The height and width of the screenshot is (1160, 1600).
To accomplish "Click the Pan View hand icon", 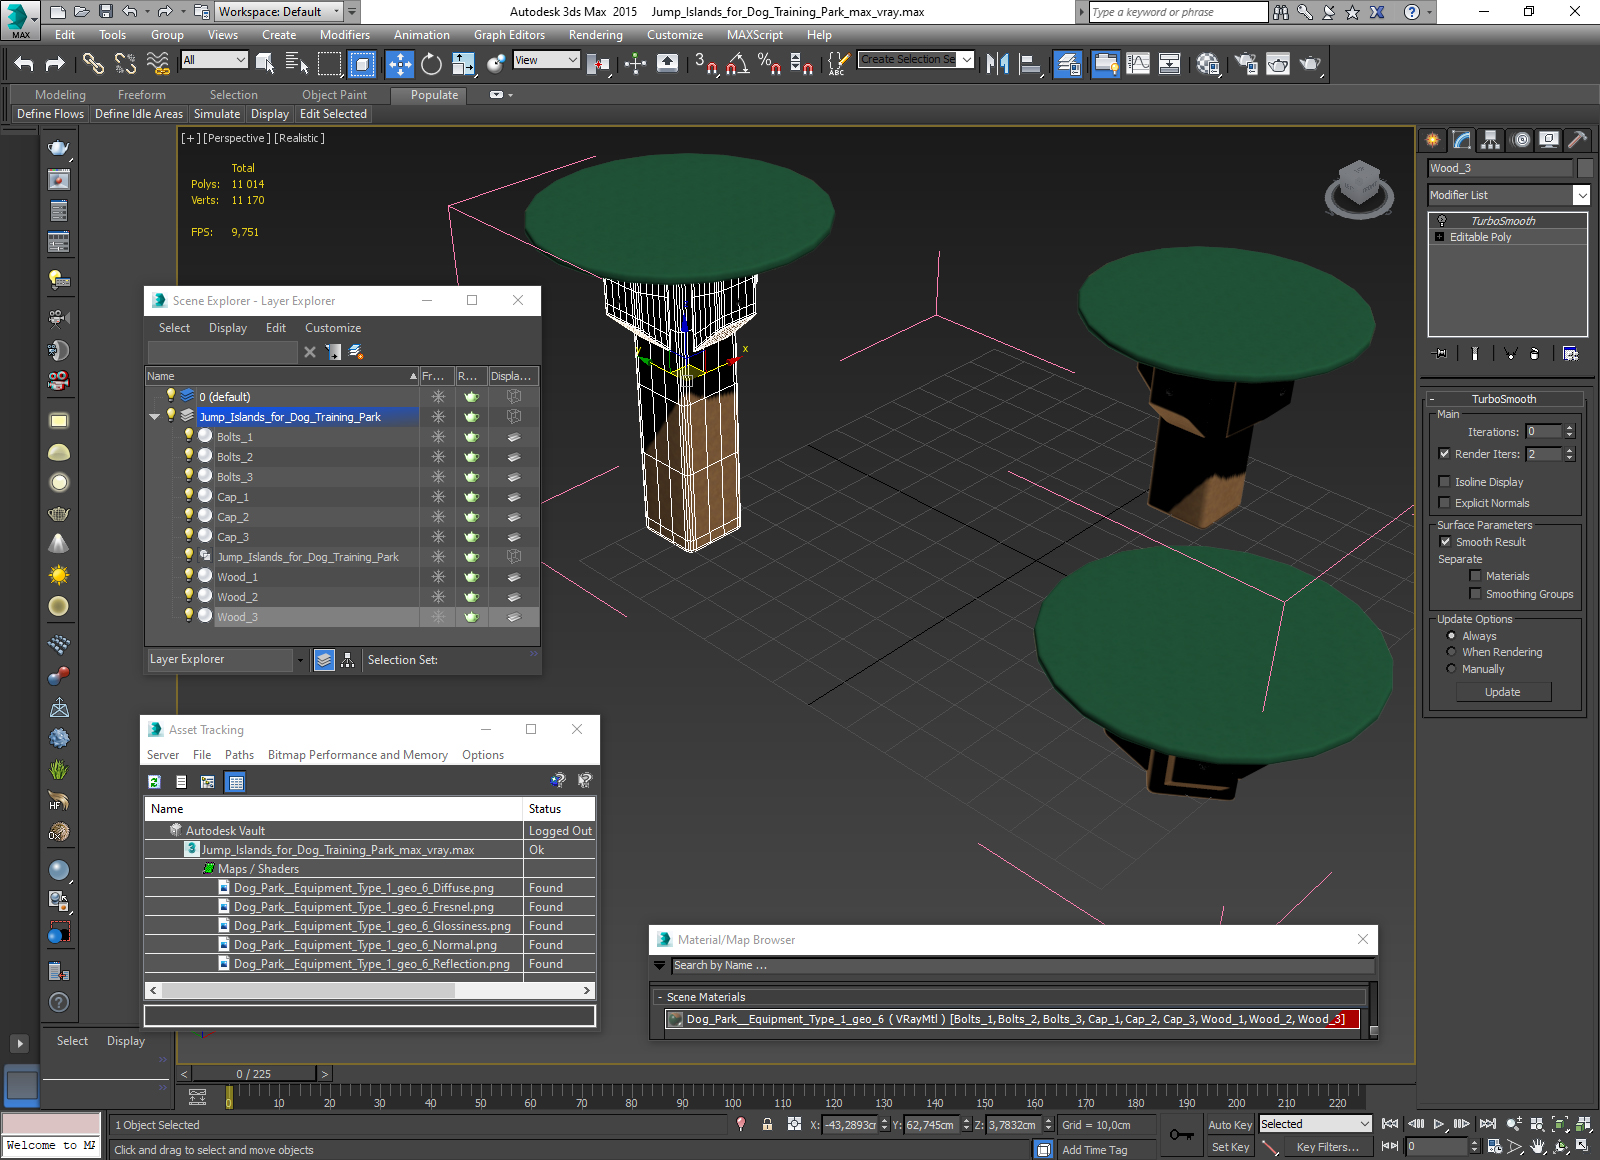I will [x=1537, y=1147].
